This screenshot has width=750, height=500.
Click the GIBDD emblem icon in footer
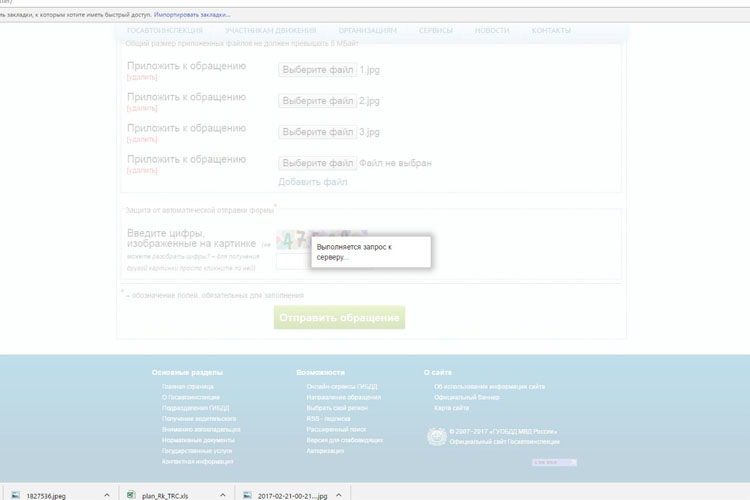437,436
